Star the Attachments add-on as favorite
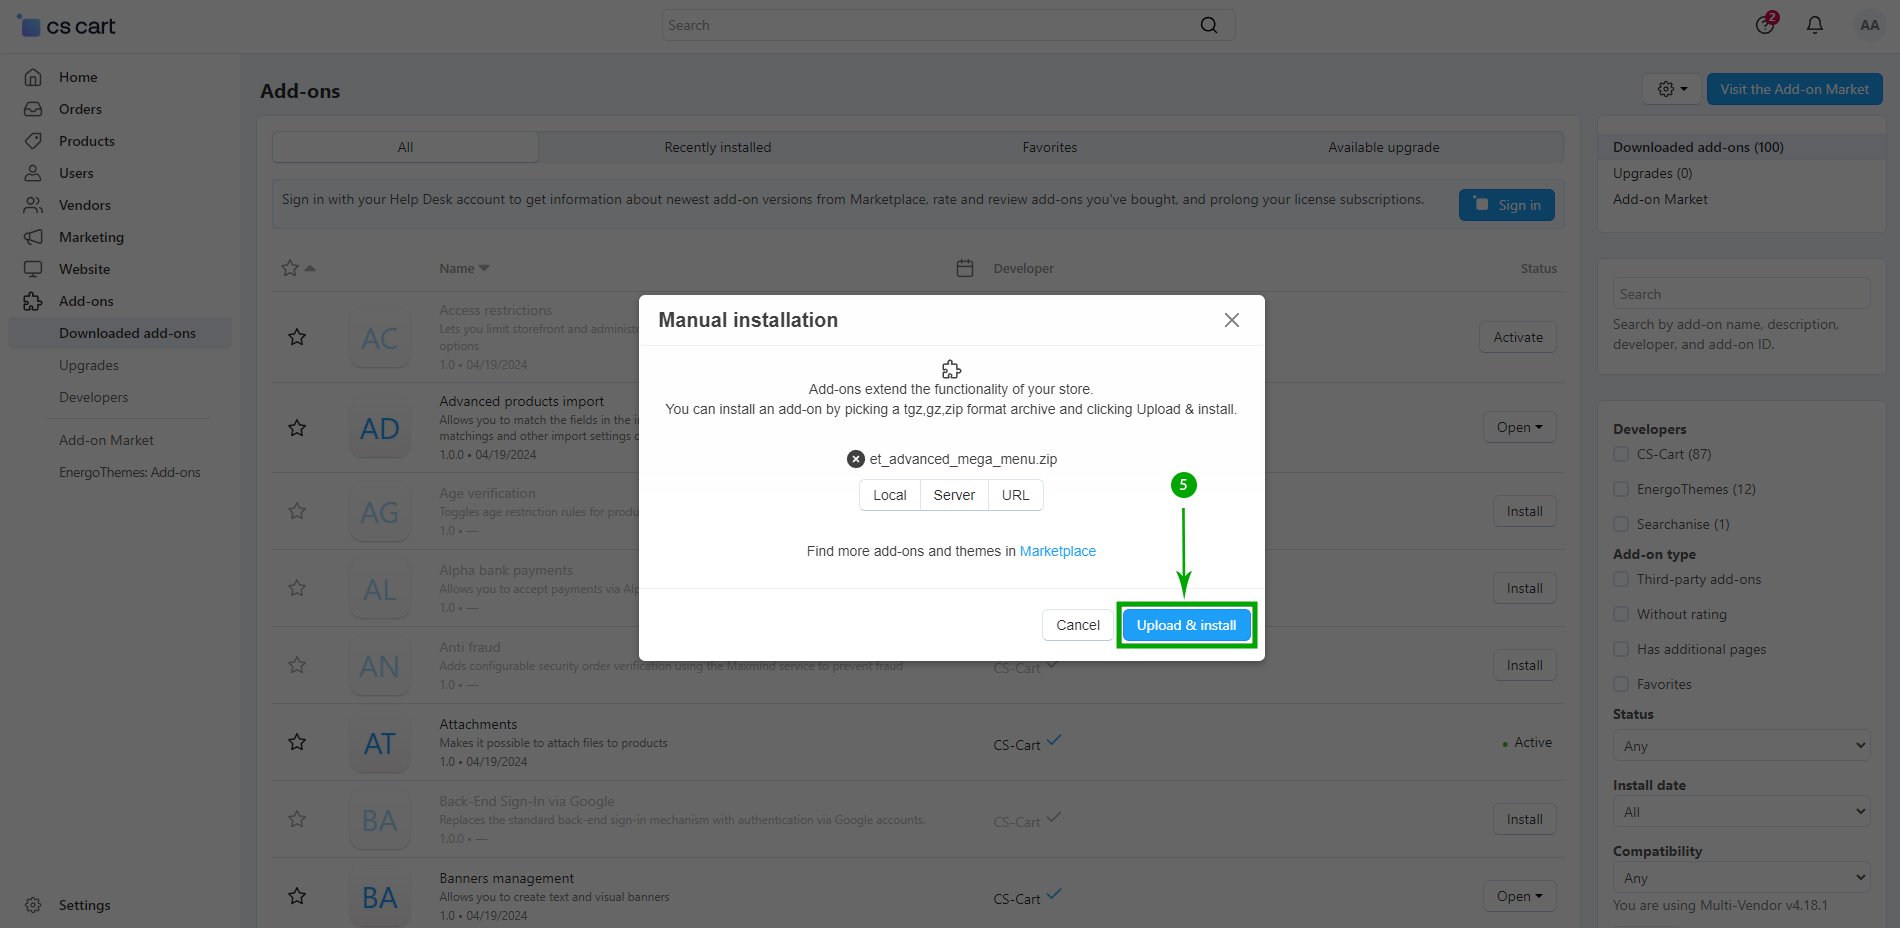 (x=297, y=742)
